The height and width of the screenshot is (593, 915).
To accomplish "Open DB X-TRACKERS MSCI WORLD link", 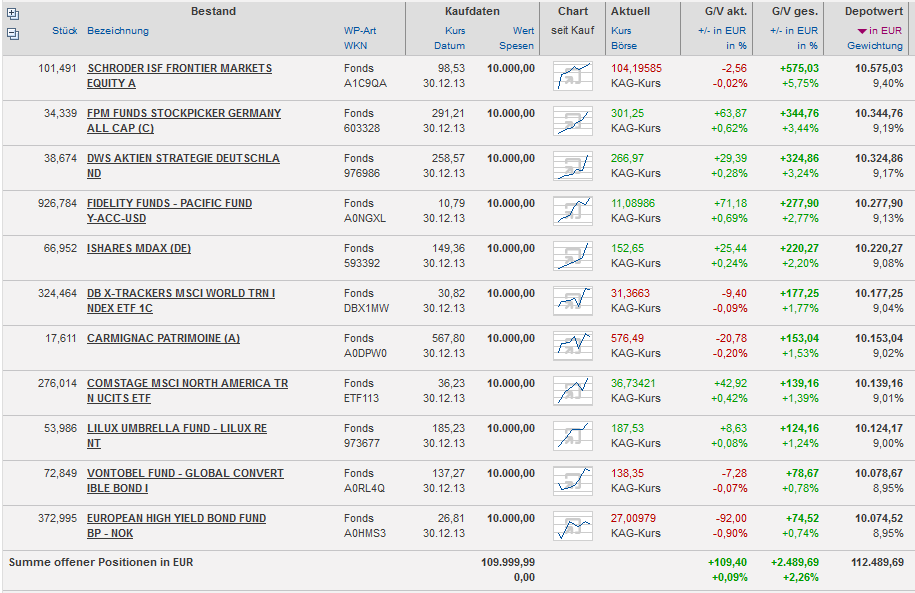I will [181, 293].
